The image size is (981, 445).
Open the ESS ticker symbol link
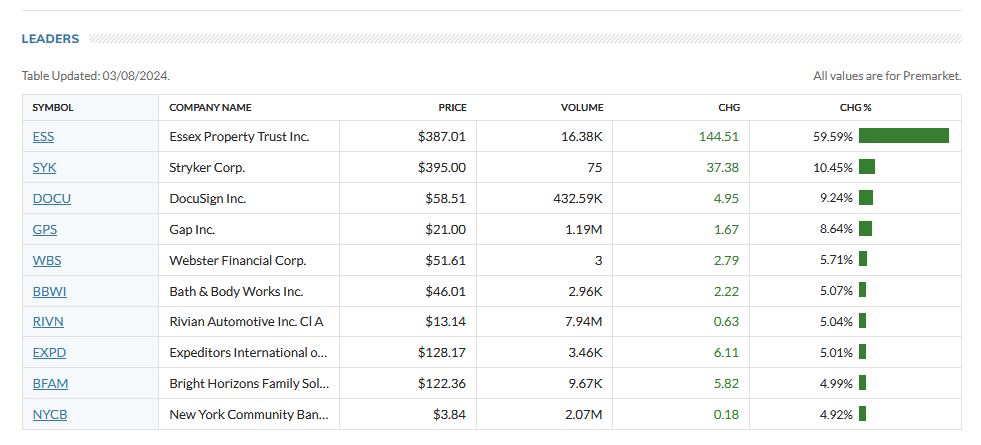click(x=43, y=136)
